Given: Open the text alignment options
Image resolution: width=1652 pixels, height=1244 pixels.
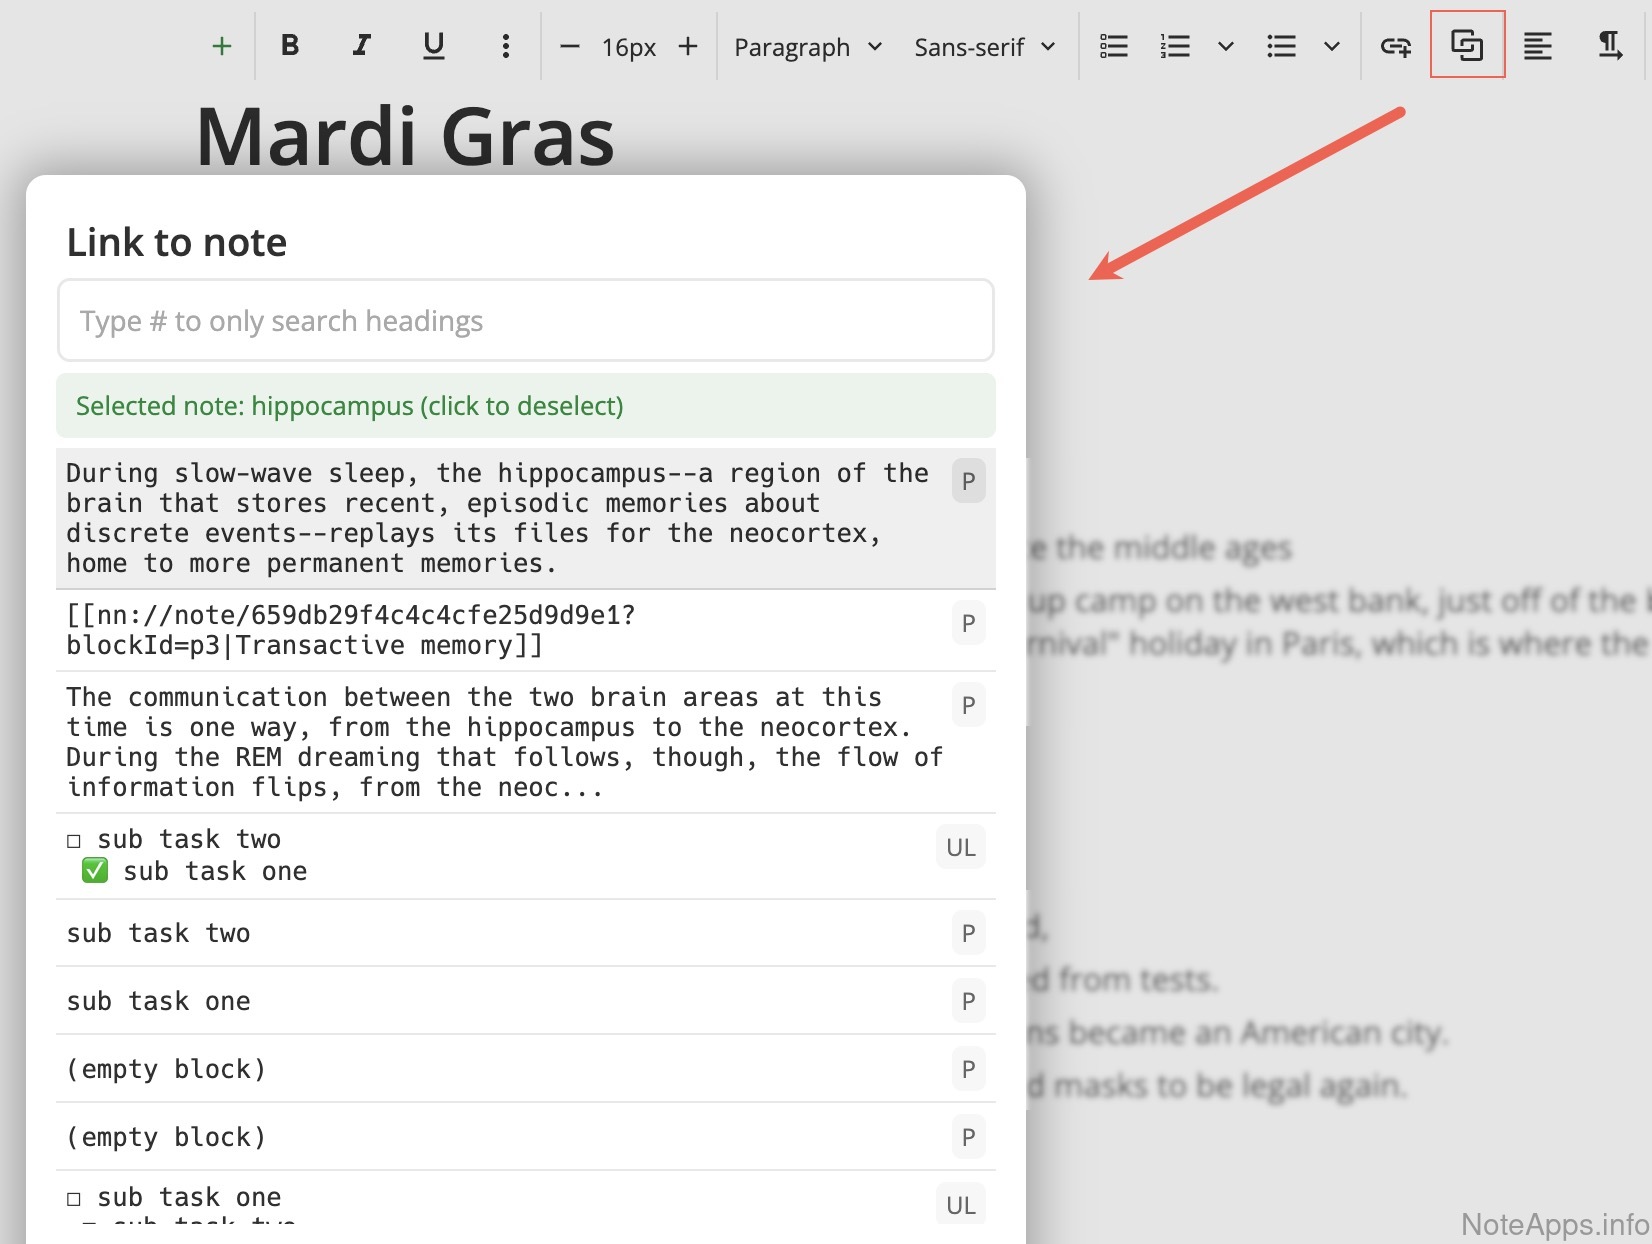Looking at the screenshot, I should pyautogui.click(x=1537, y=46).
